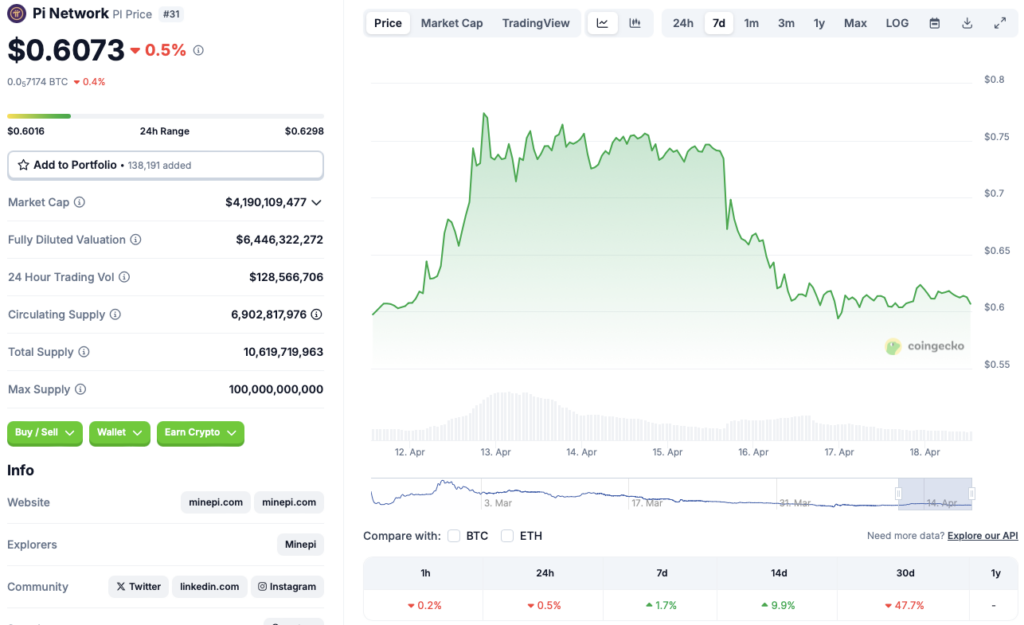Switch to line chart view icon
Viewport: 1024px width, 625px height.
point(602,23)
